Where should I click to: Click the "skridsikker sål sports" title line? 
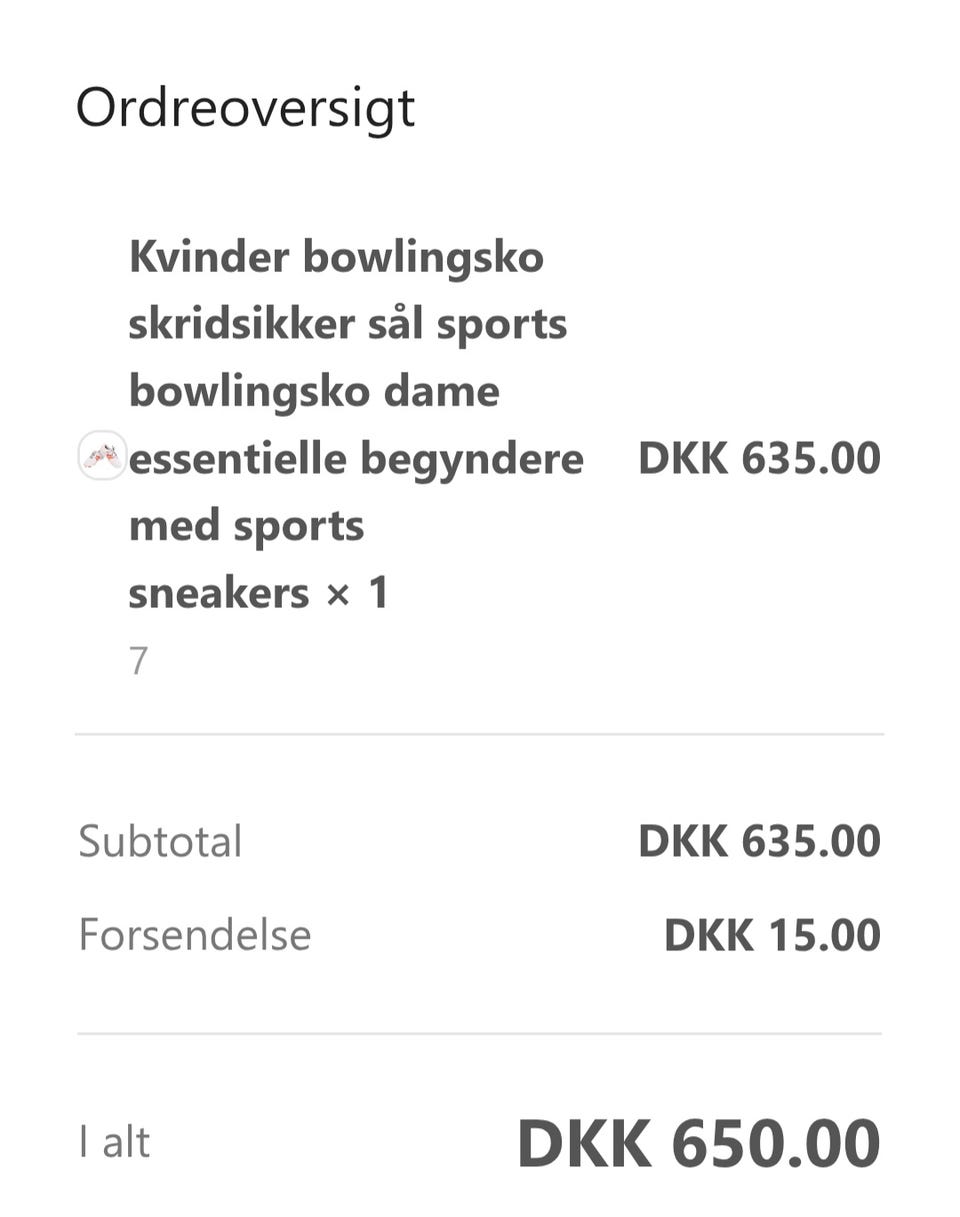coord(347,324)
